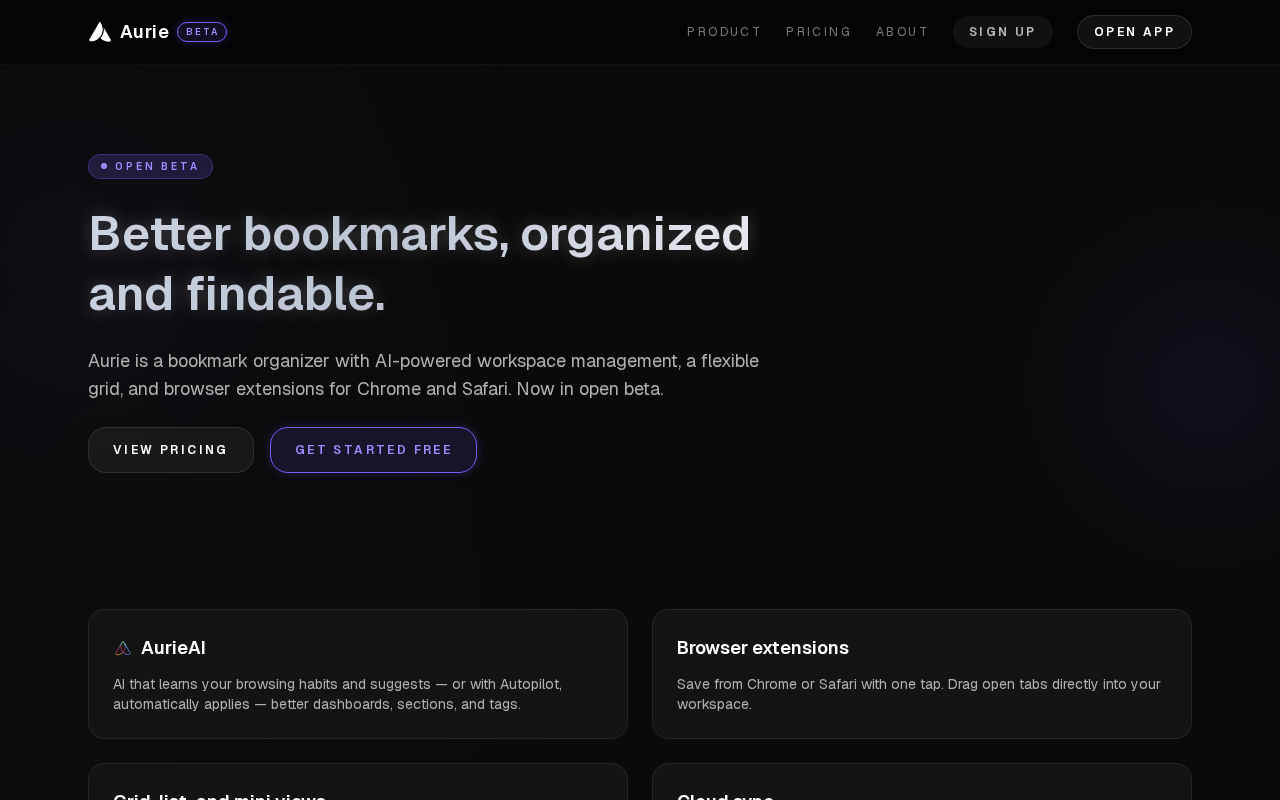
Task: Open the Product menu item
Action: (x=724, y=32)
